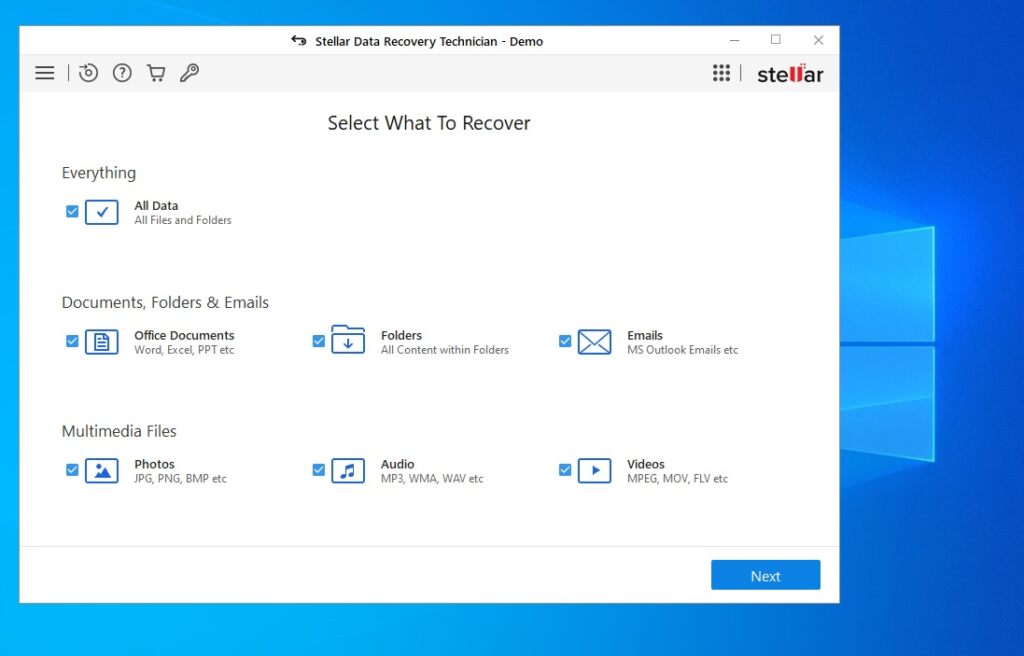Click the "Videos" label
This screenshot has width=1024, height=656.
[645, 464]
